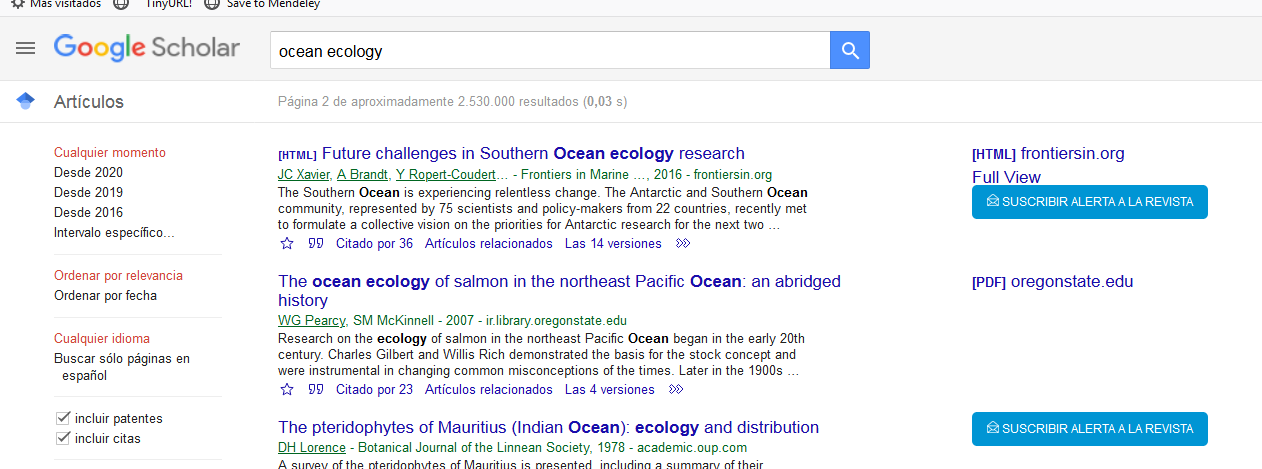The image size is (1262, 469).
Task: Select Ordenar por fecha
Action: tap(105, 296)
